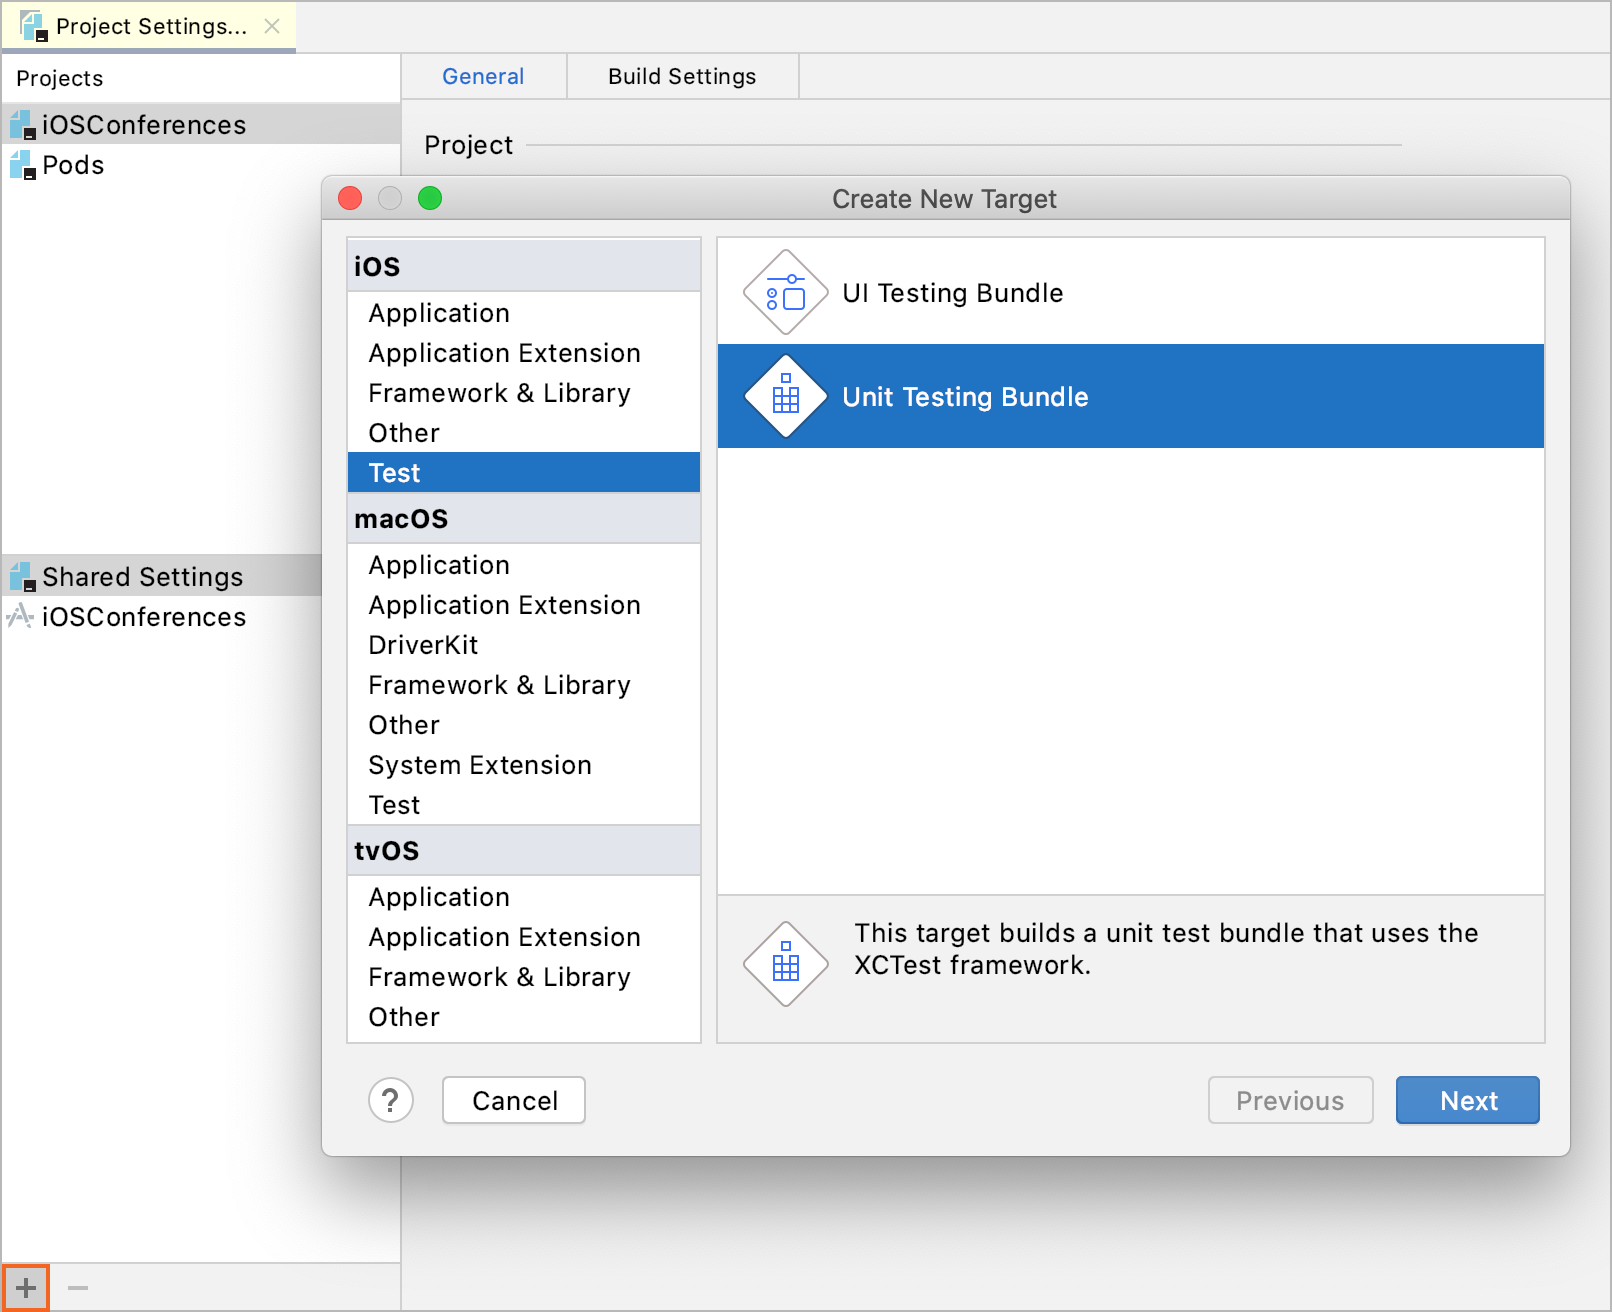Select tvOS Application Extension category
The image size is (1612, 1312).
(524, 937)
